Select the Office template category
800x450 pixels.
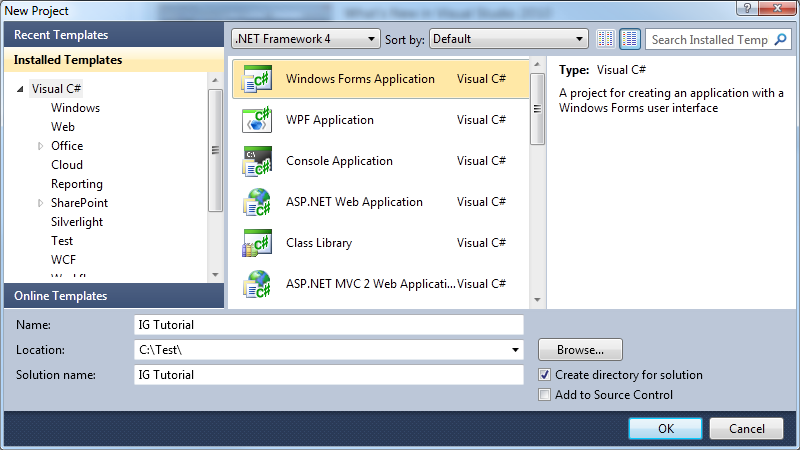tap(67, 146)
